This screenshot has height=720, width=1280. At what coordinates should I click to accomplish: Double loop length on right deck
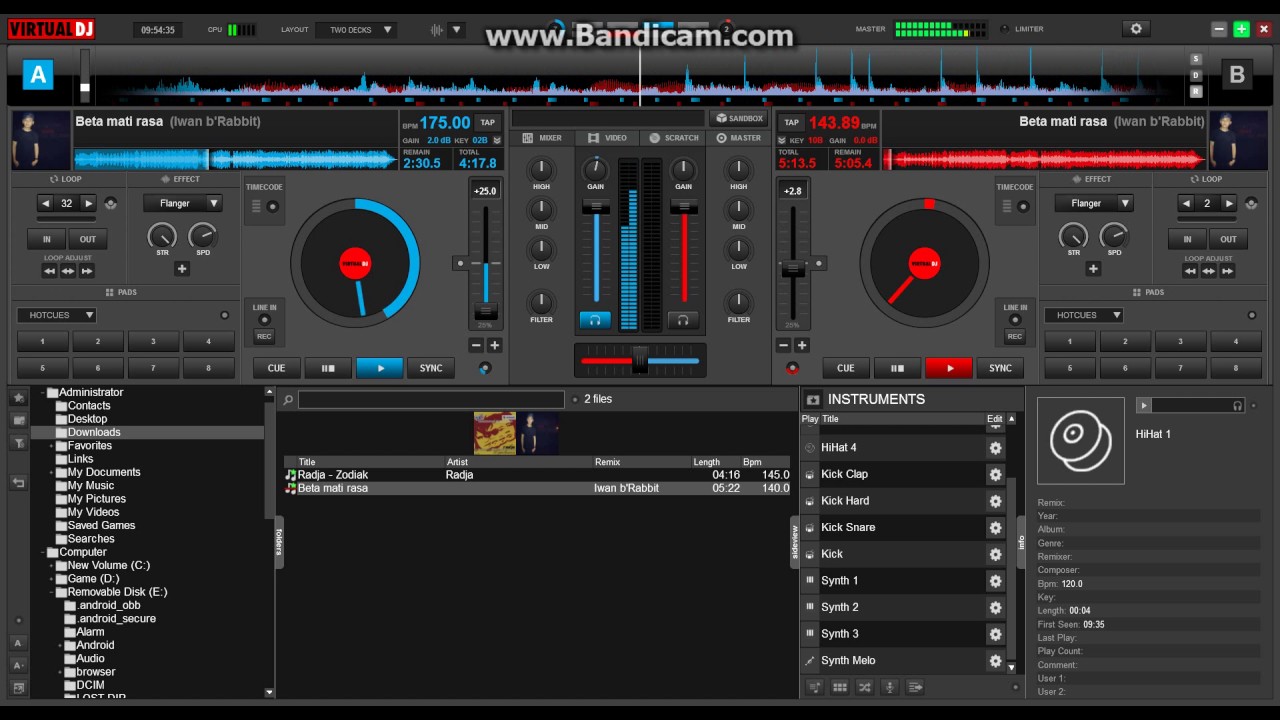pos(1230,203)
